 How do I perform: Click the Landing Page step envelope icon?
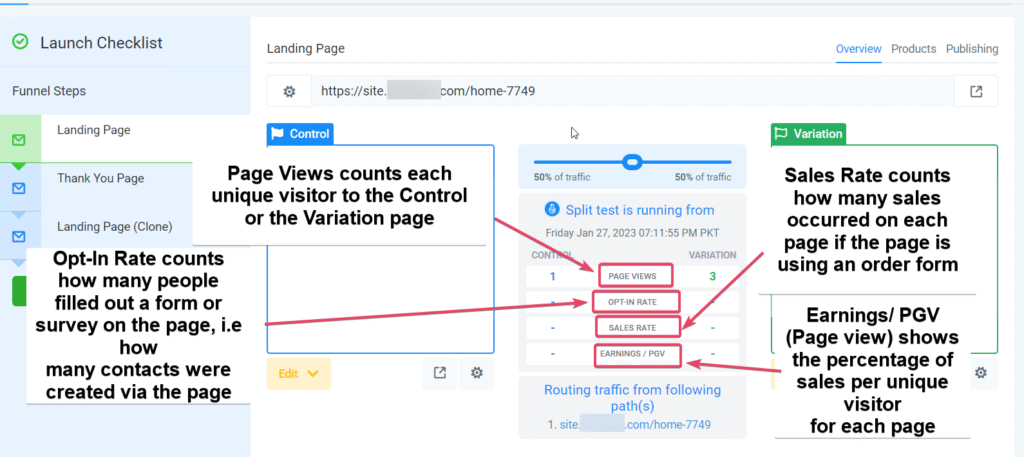click(20, 139)
